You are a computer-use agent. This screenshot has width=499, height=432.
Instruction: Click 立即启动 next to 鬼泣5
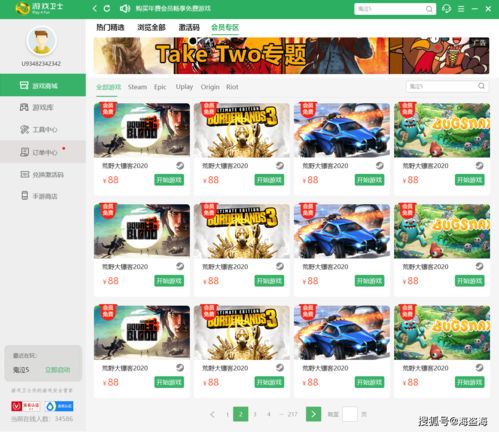[58, 370]
